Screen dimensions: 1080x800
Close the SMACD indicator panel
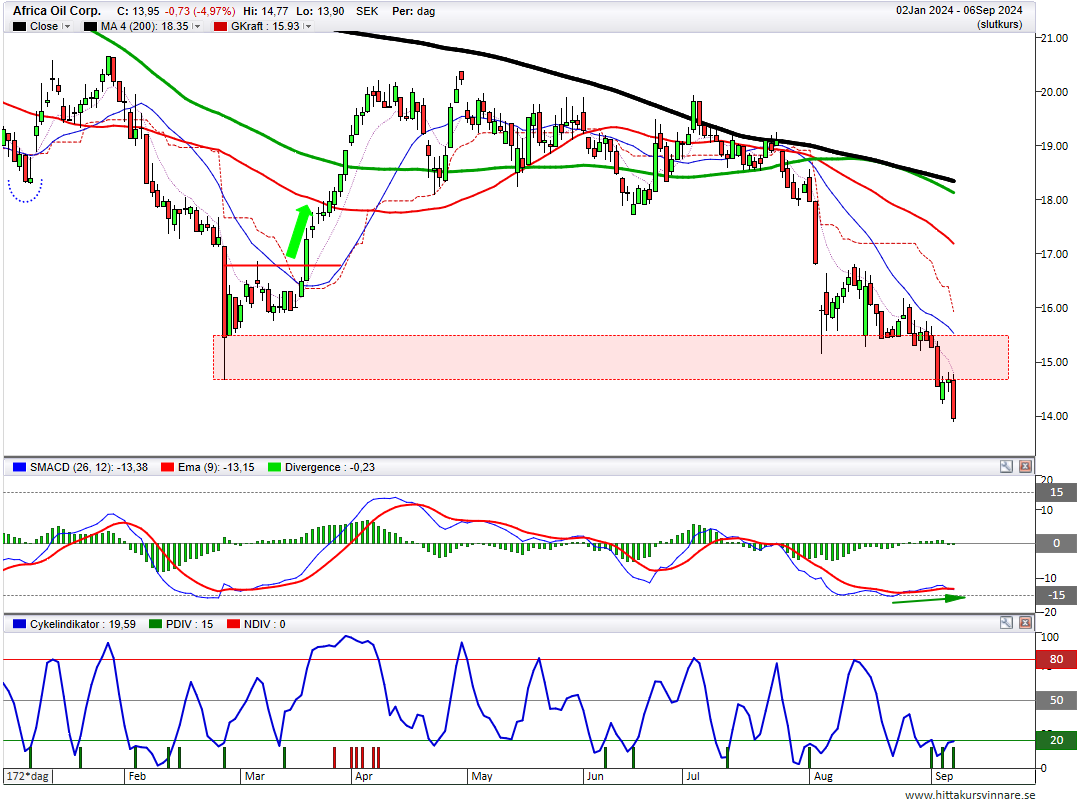coord(1026,466)
